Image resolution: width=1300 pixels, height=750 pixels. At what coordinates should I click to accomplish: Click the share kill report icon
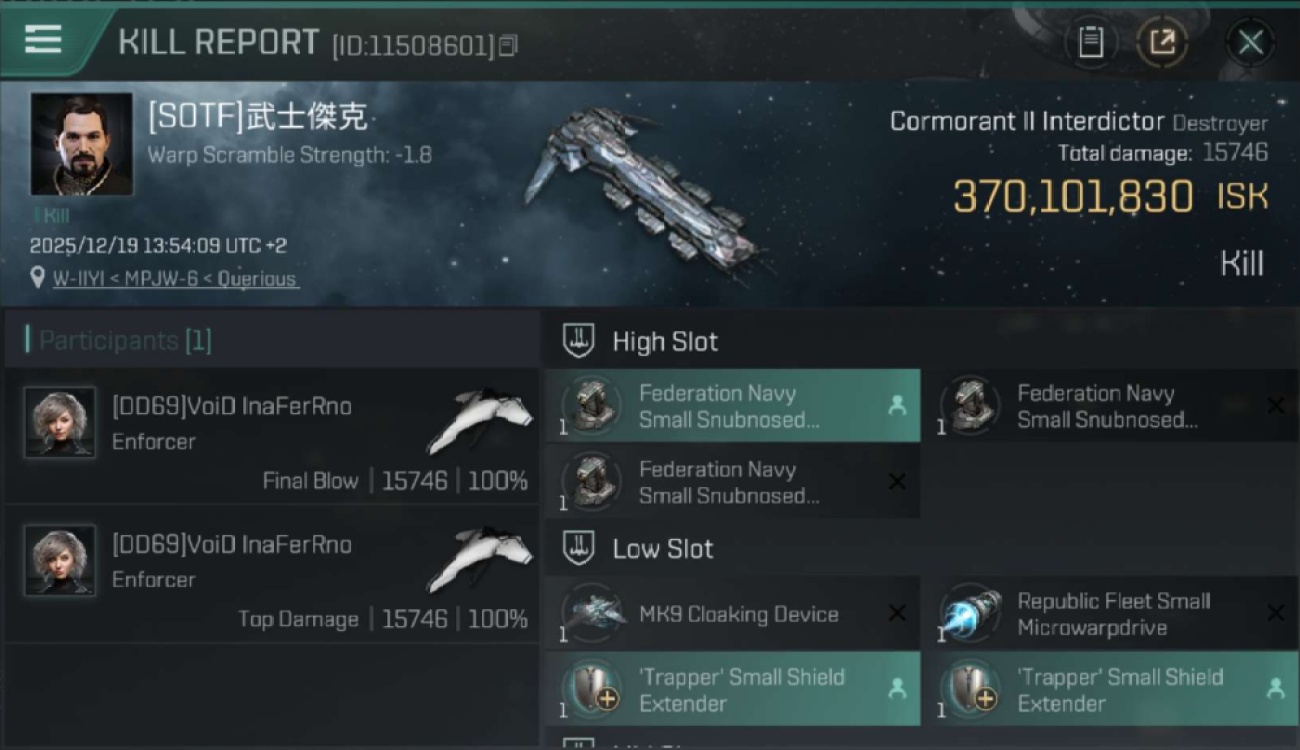click(1161, 42)
